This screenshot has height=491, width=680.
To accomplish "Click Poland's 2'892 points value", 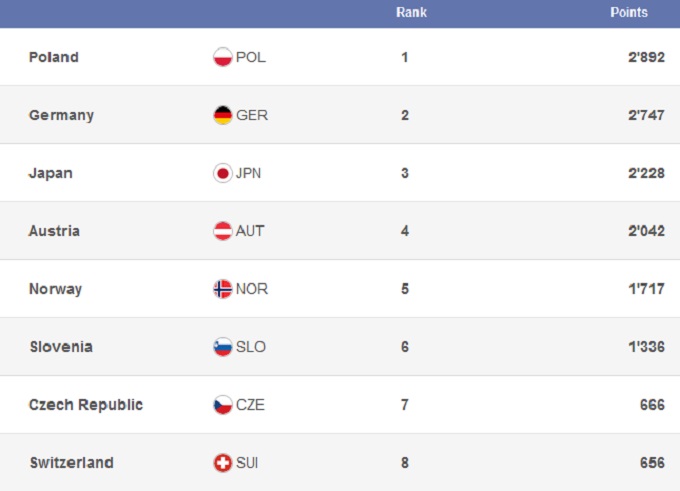I will (646, 57).
